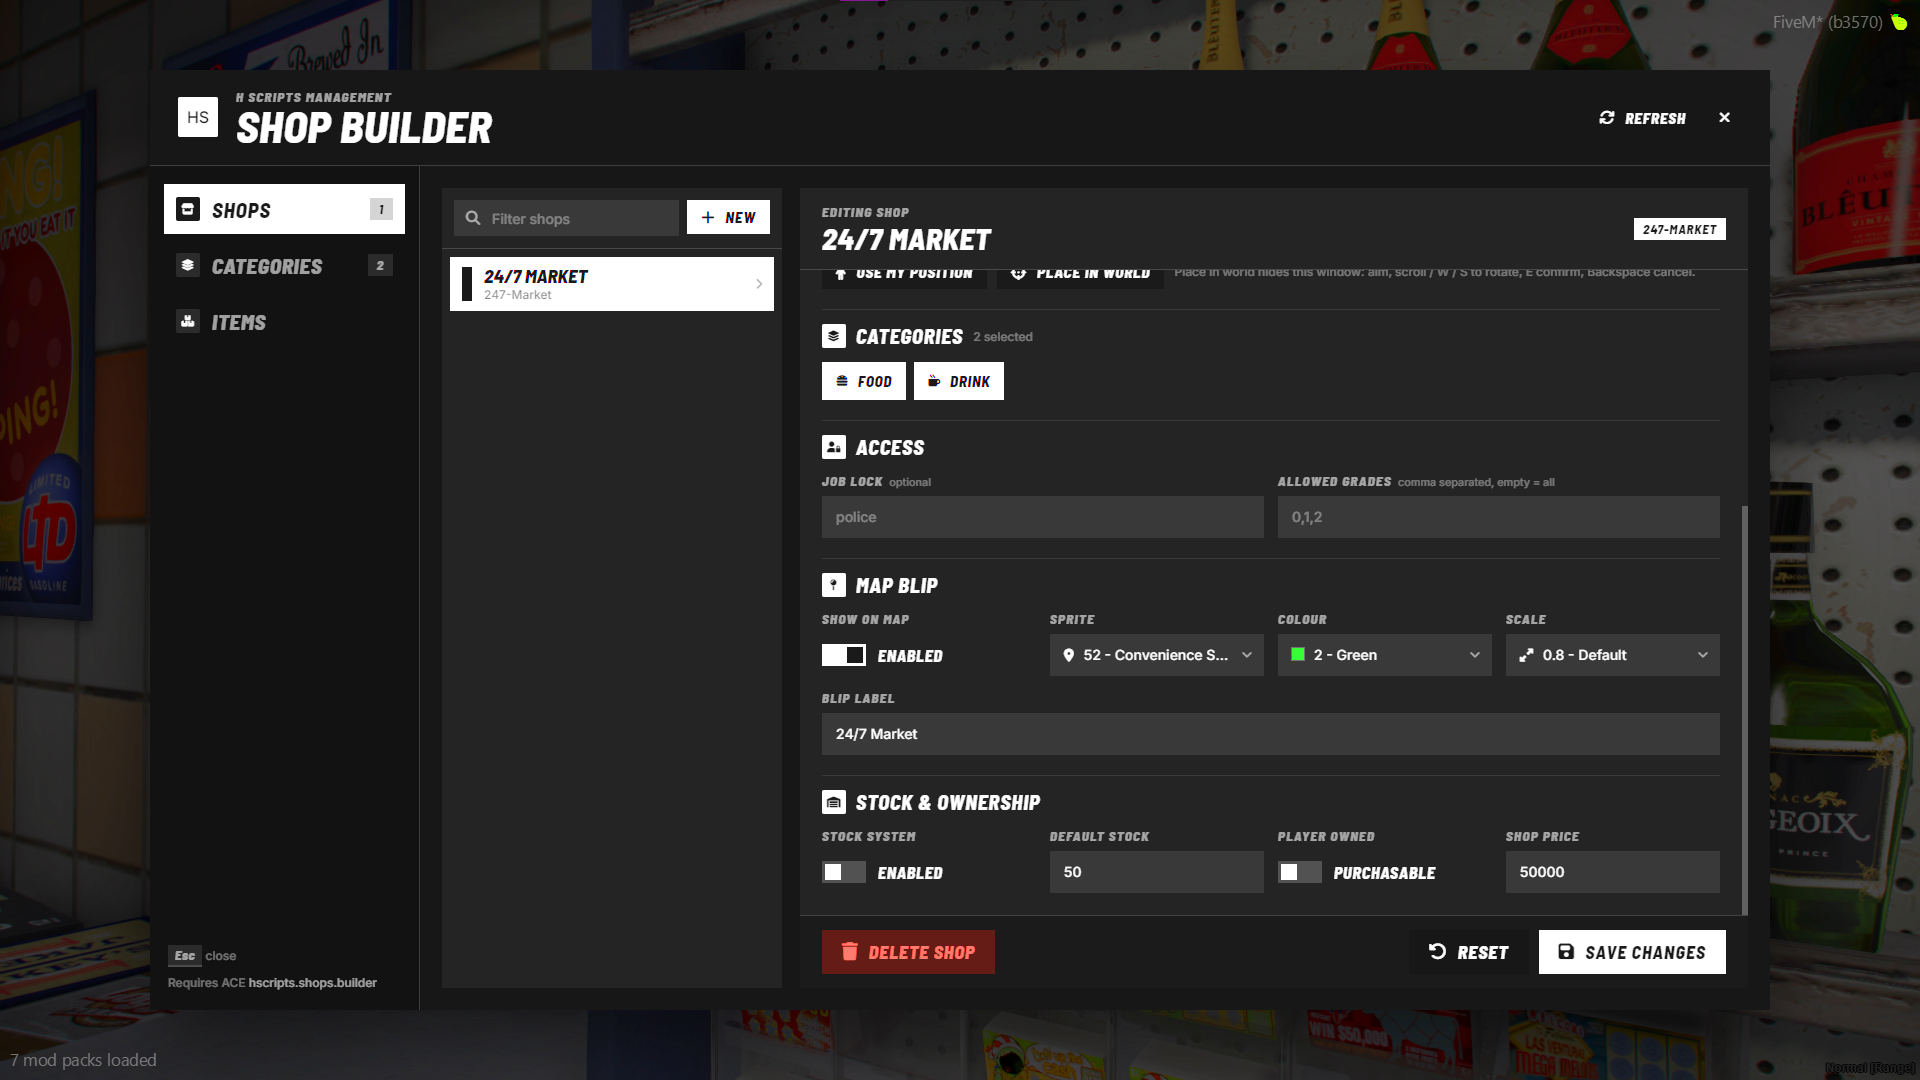Image resolution: width=1920 pixels, height=1080 pixels.
Task: Click the Blip Label text field
Action: (x=1271, y=734)
